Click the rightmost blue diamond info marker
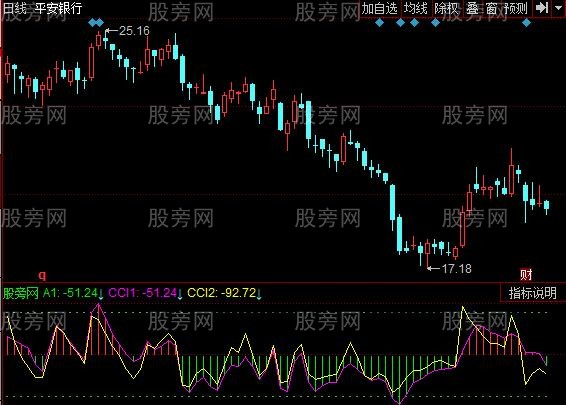The image size is (566, 405). [527, 23]
